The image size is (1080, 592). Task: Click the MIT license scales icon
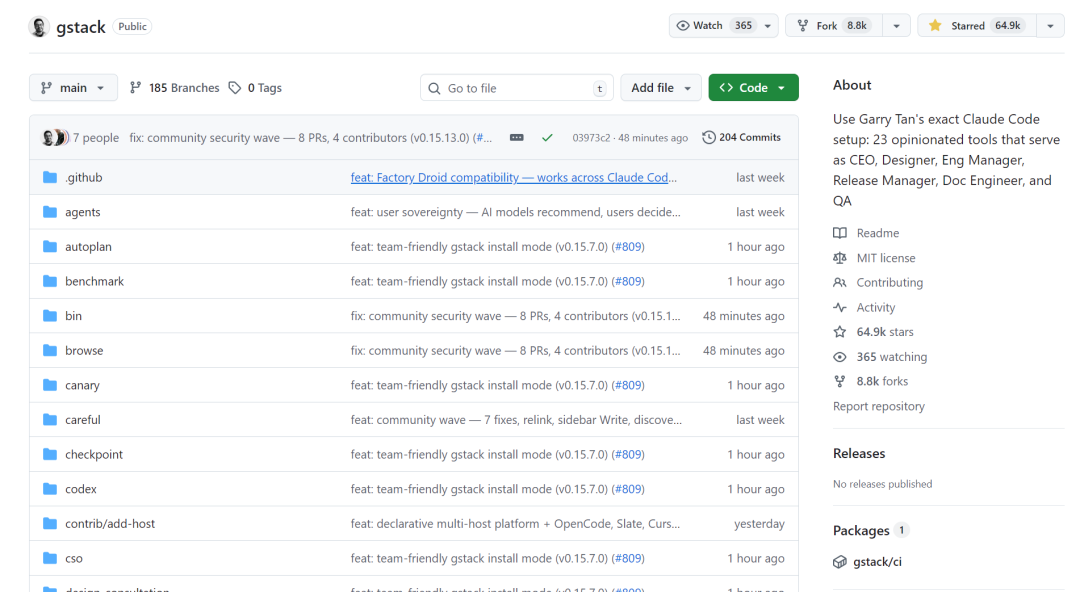click(840, 257)
